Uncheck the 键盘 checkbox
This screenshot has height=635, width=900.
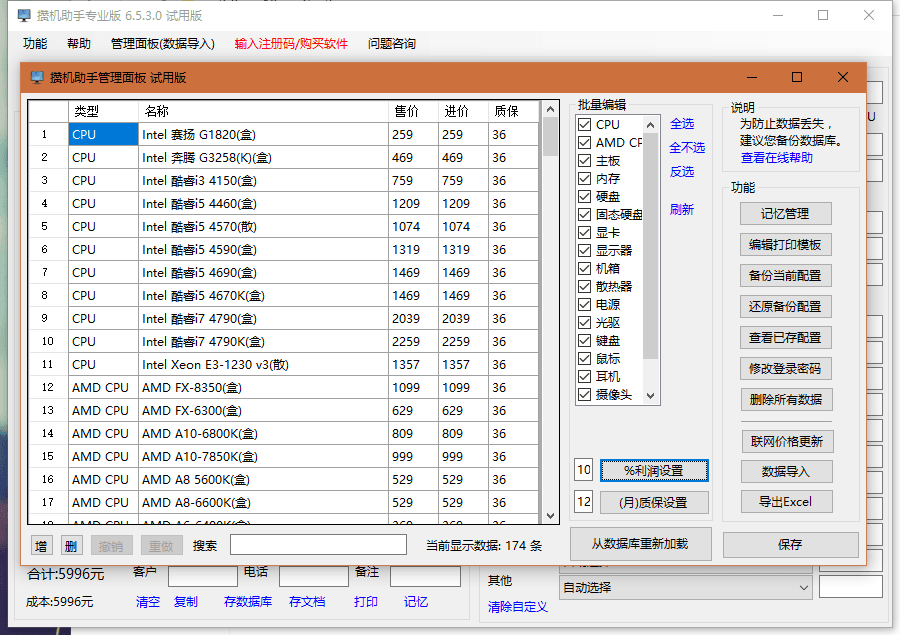[x=584, y=340]
